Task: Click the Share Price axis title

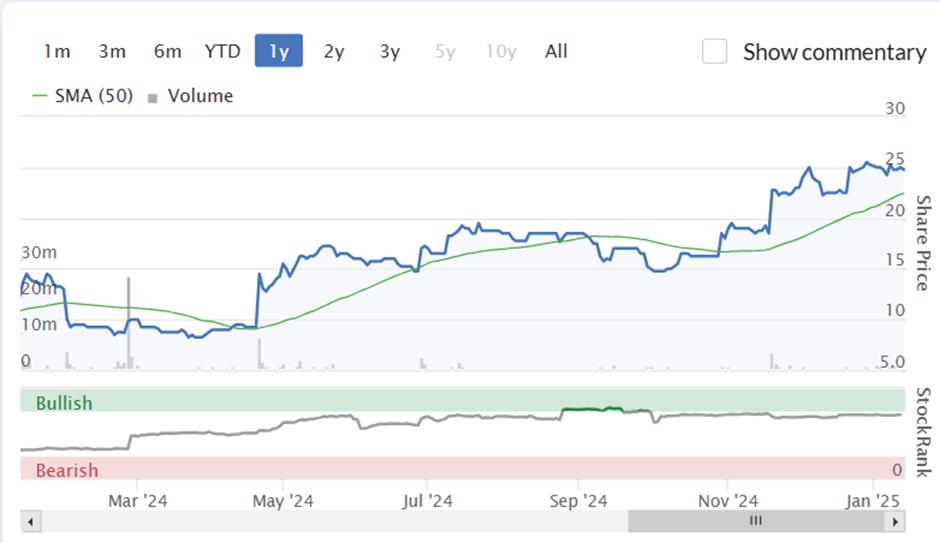Action: pyautogui.click(x=923, y=243)
